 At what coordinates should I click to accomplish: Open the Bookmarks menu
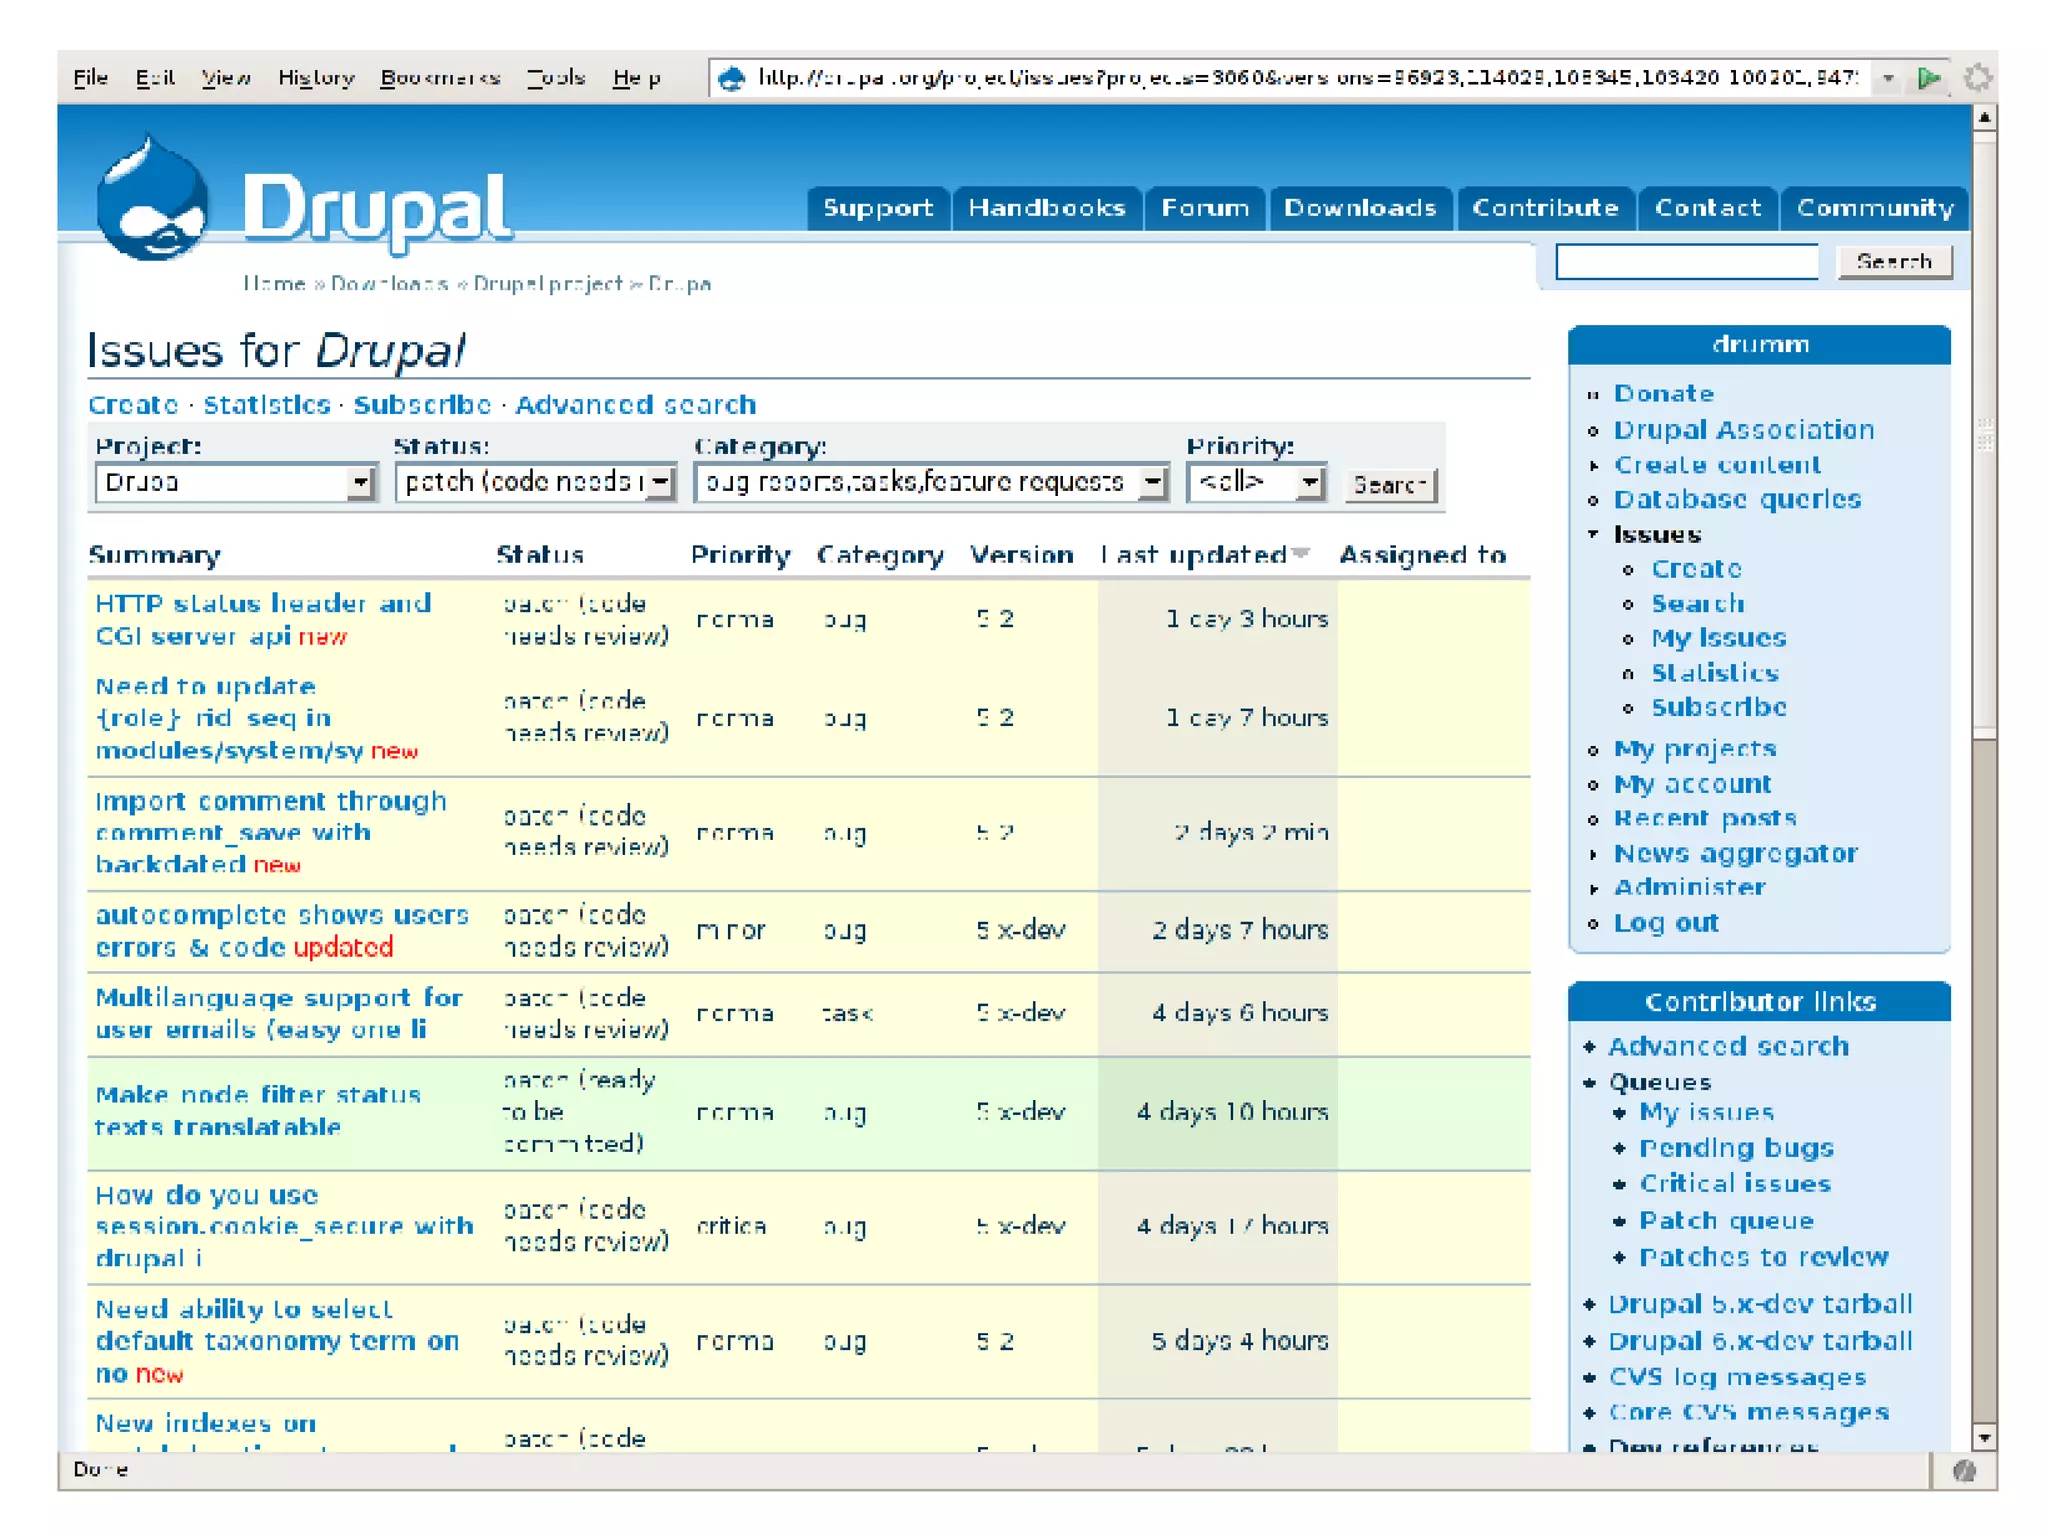(x=440, y=78)
